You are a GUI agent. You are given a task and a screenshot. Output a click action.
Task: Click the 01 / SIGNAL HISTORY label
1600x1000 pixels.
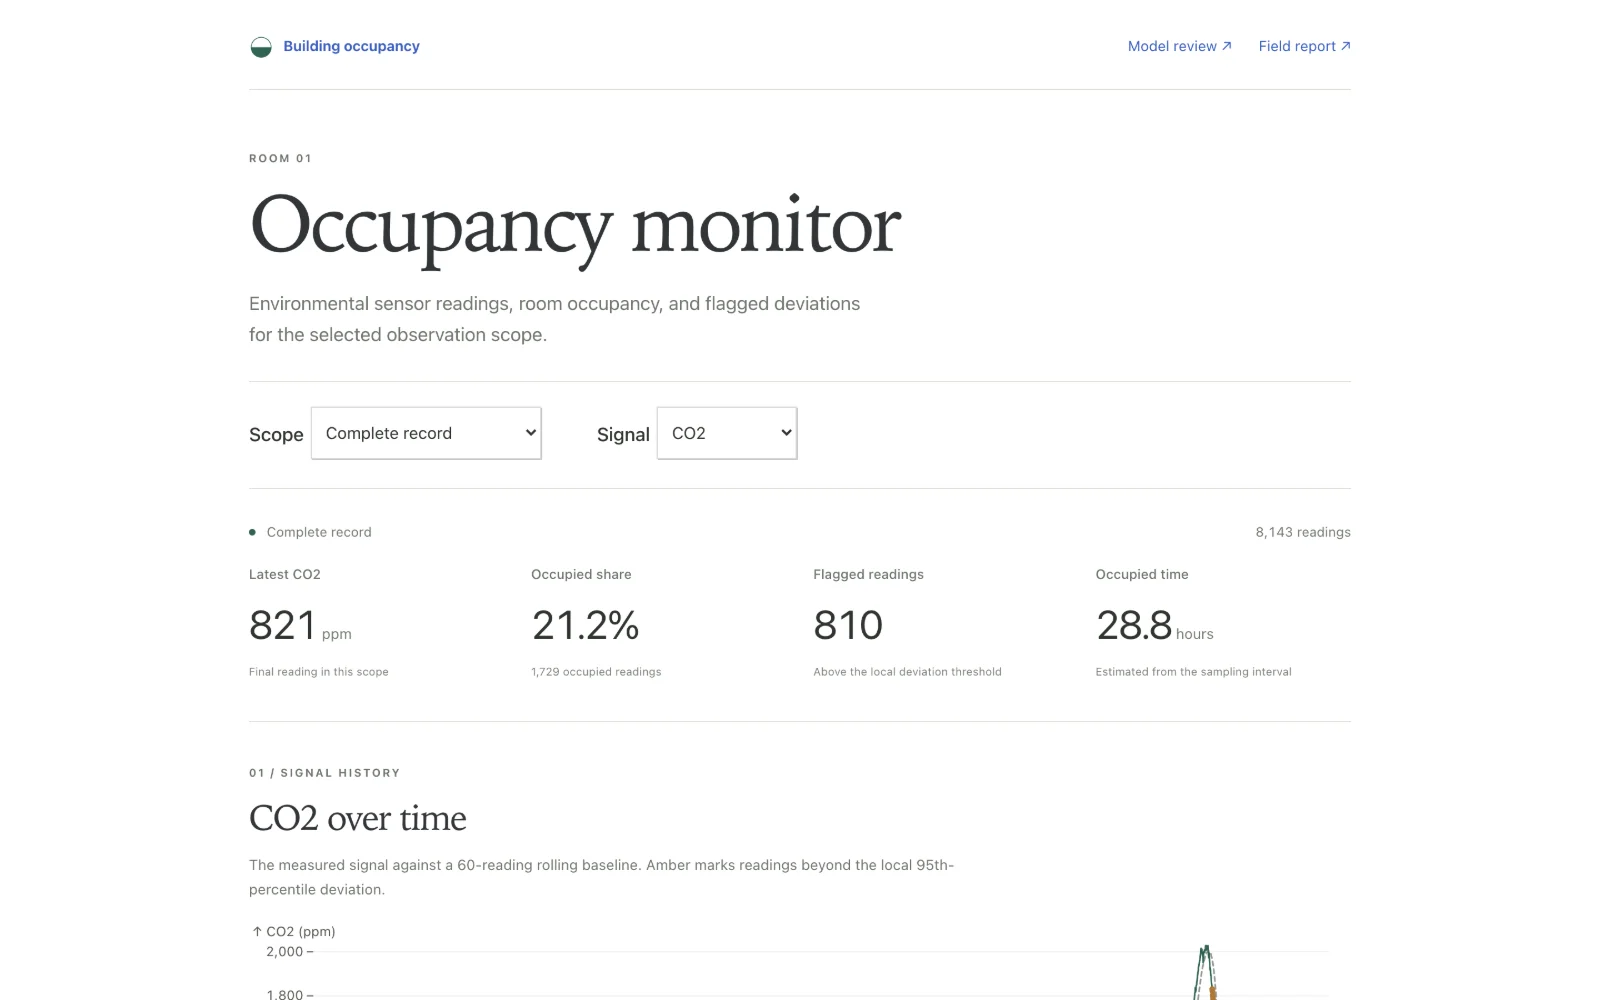point(325,773)
